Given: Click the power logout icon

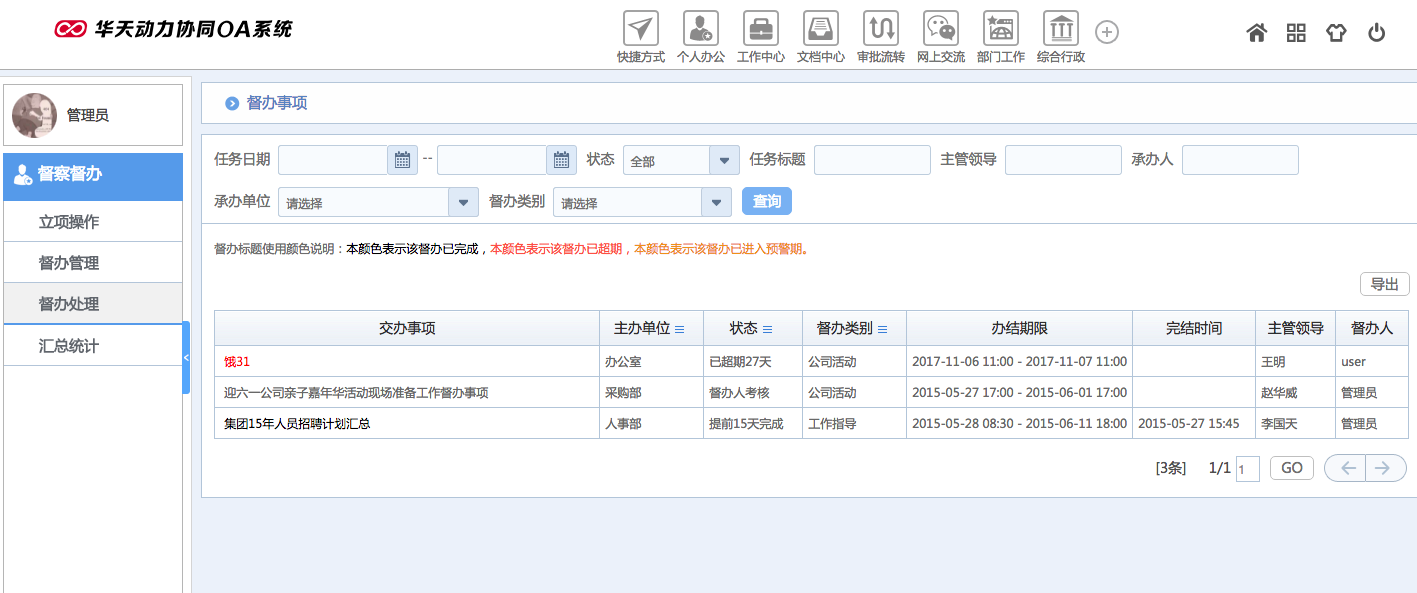Looking at the screenshot, I should tap(1377, 33).
